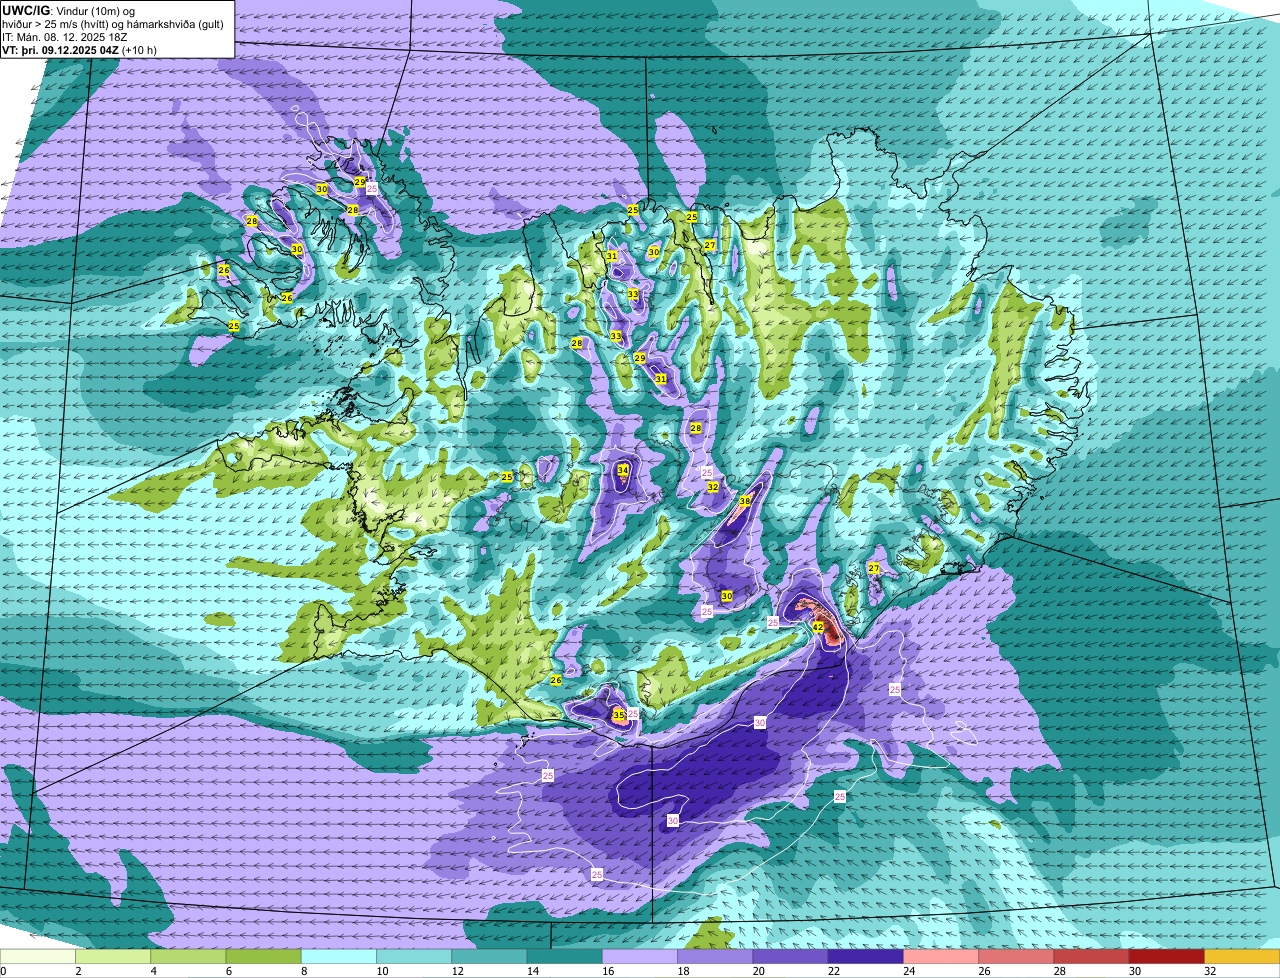Select the legend swatch between 2 and 4
1280x978 pixels.
pos(113,956)
